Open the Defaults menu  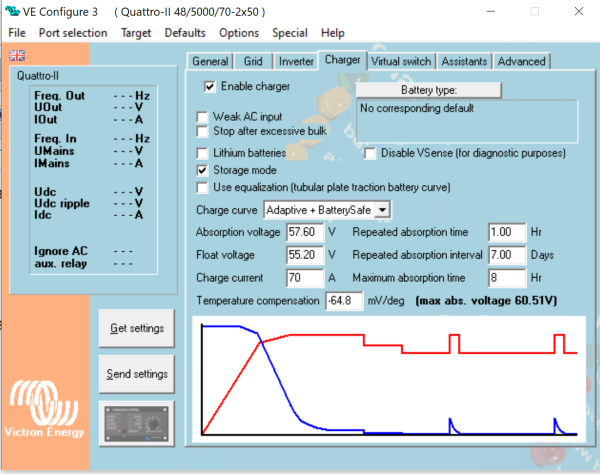point(185,33)
